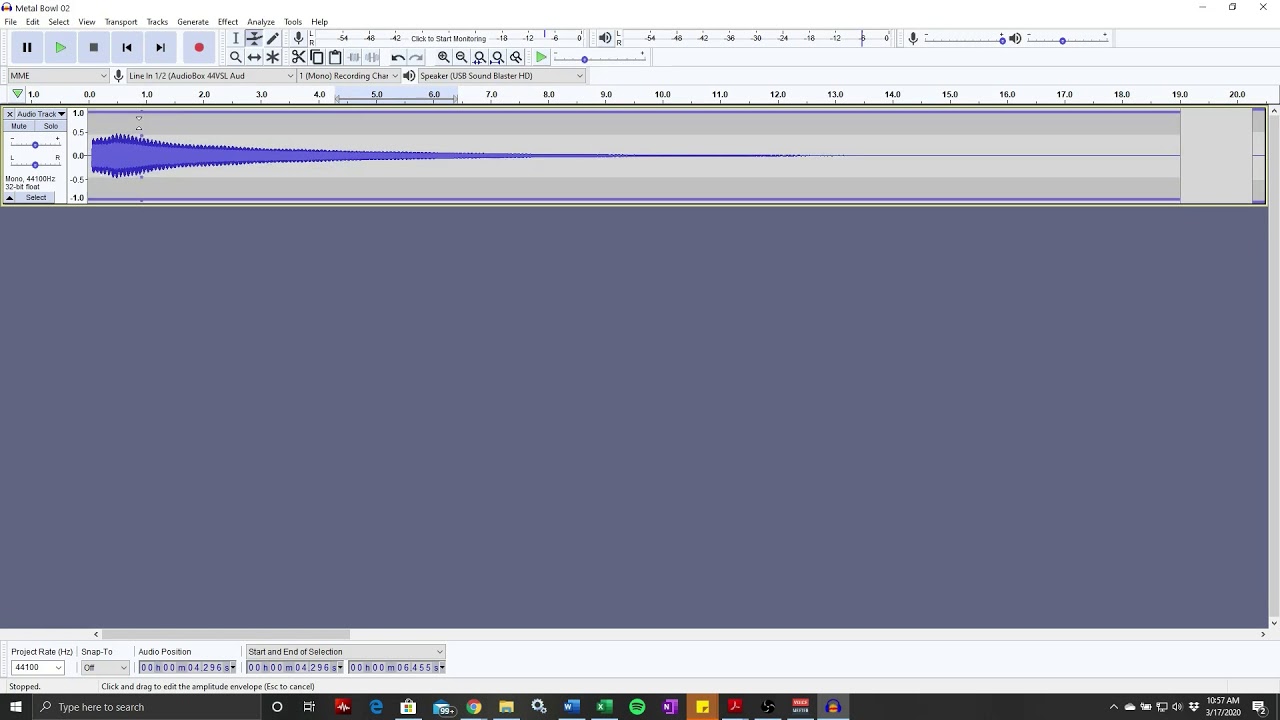Open the Effect menu
The width and height of the screenshot is (1280, 720).
tap(228, 22)
